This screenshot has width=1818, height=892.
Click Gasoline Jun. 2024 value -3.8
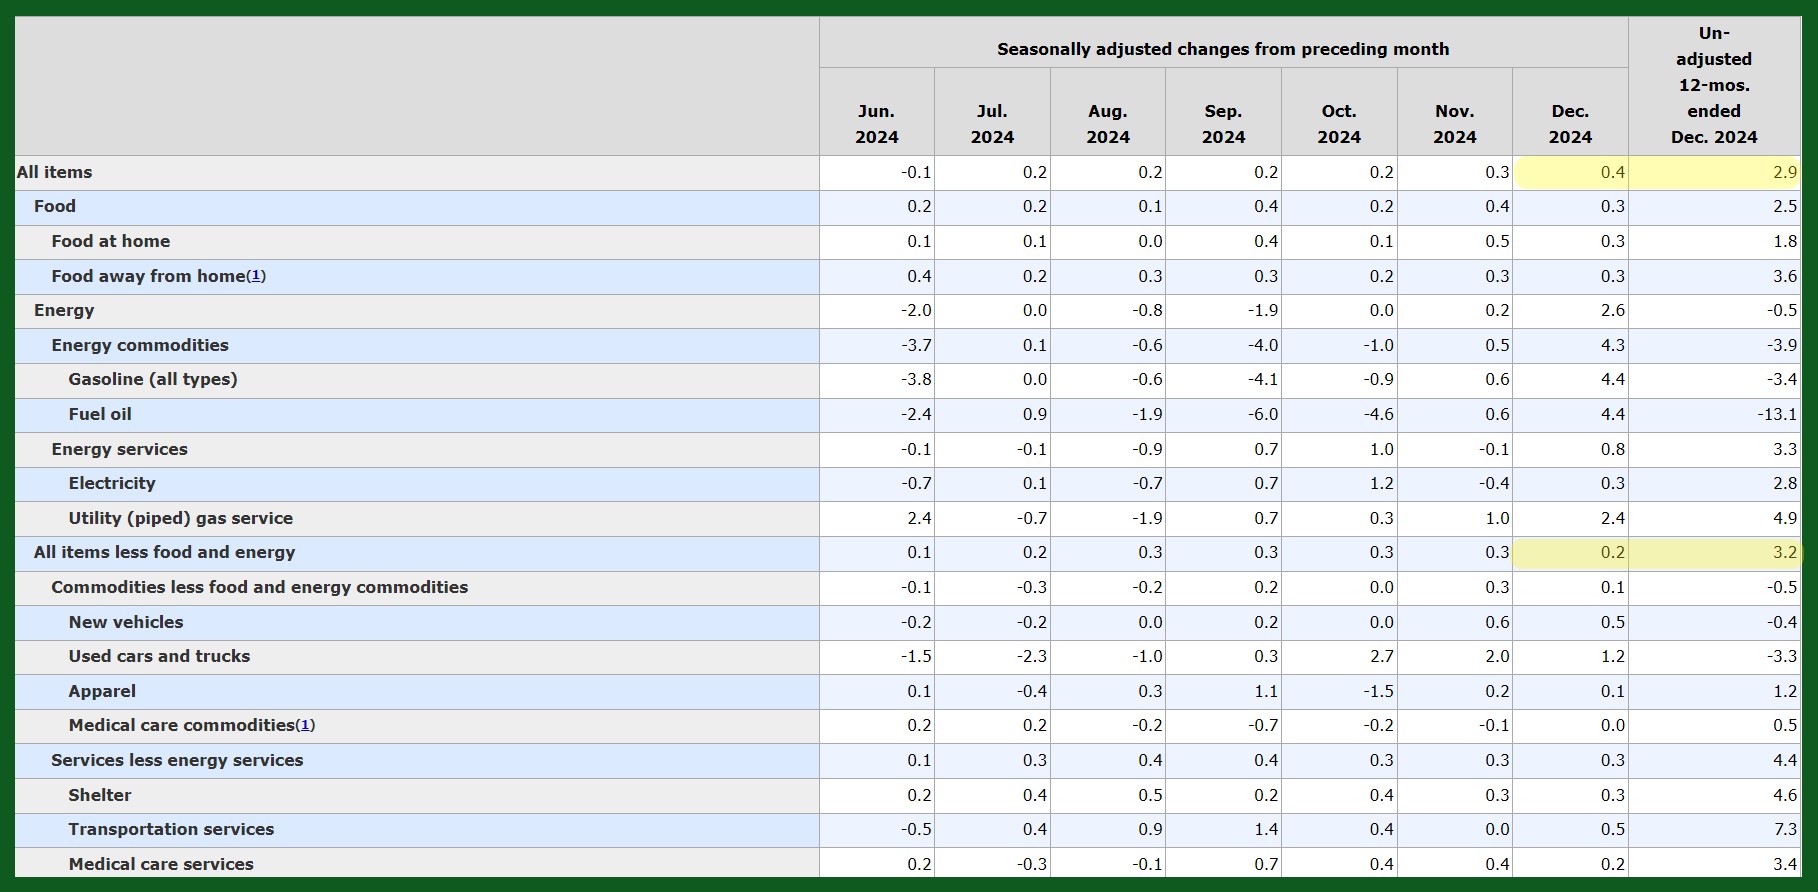916,379
